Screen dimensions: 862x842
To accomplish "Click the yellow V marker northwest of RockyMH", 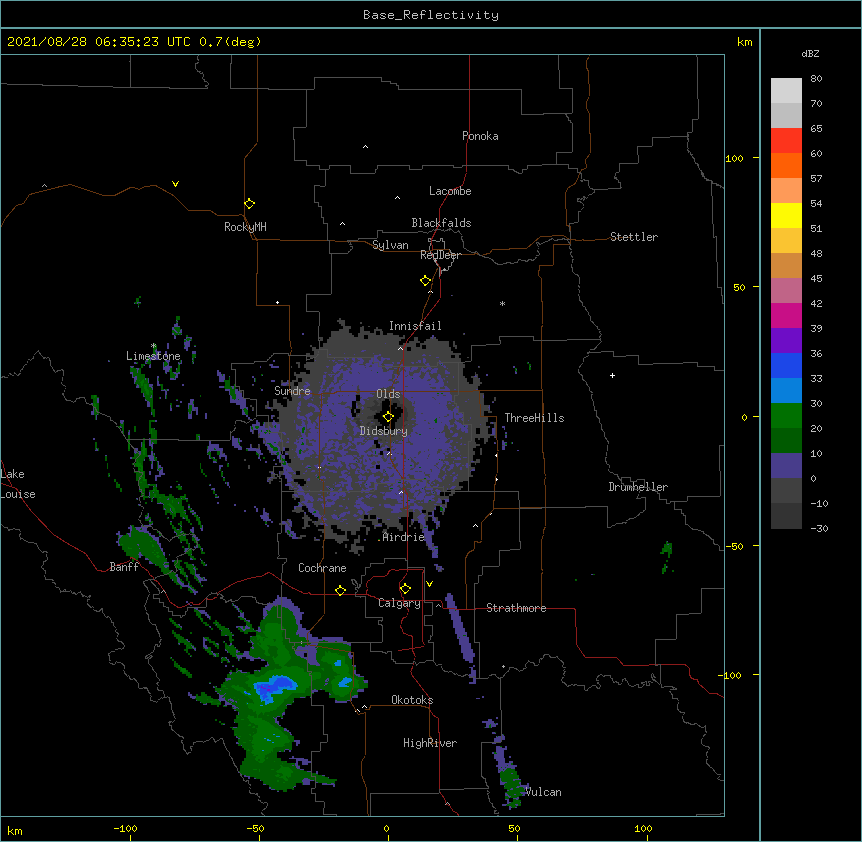I will point(175,184).
